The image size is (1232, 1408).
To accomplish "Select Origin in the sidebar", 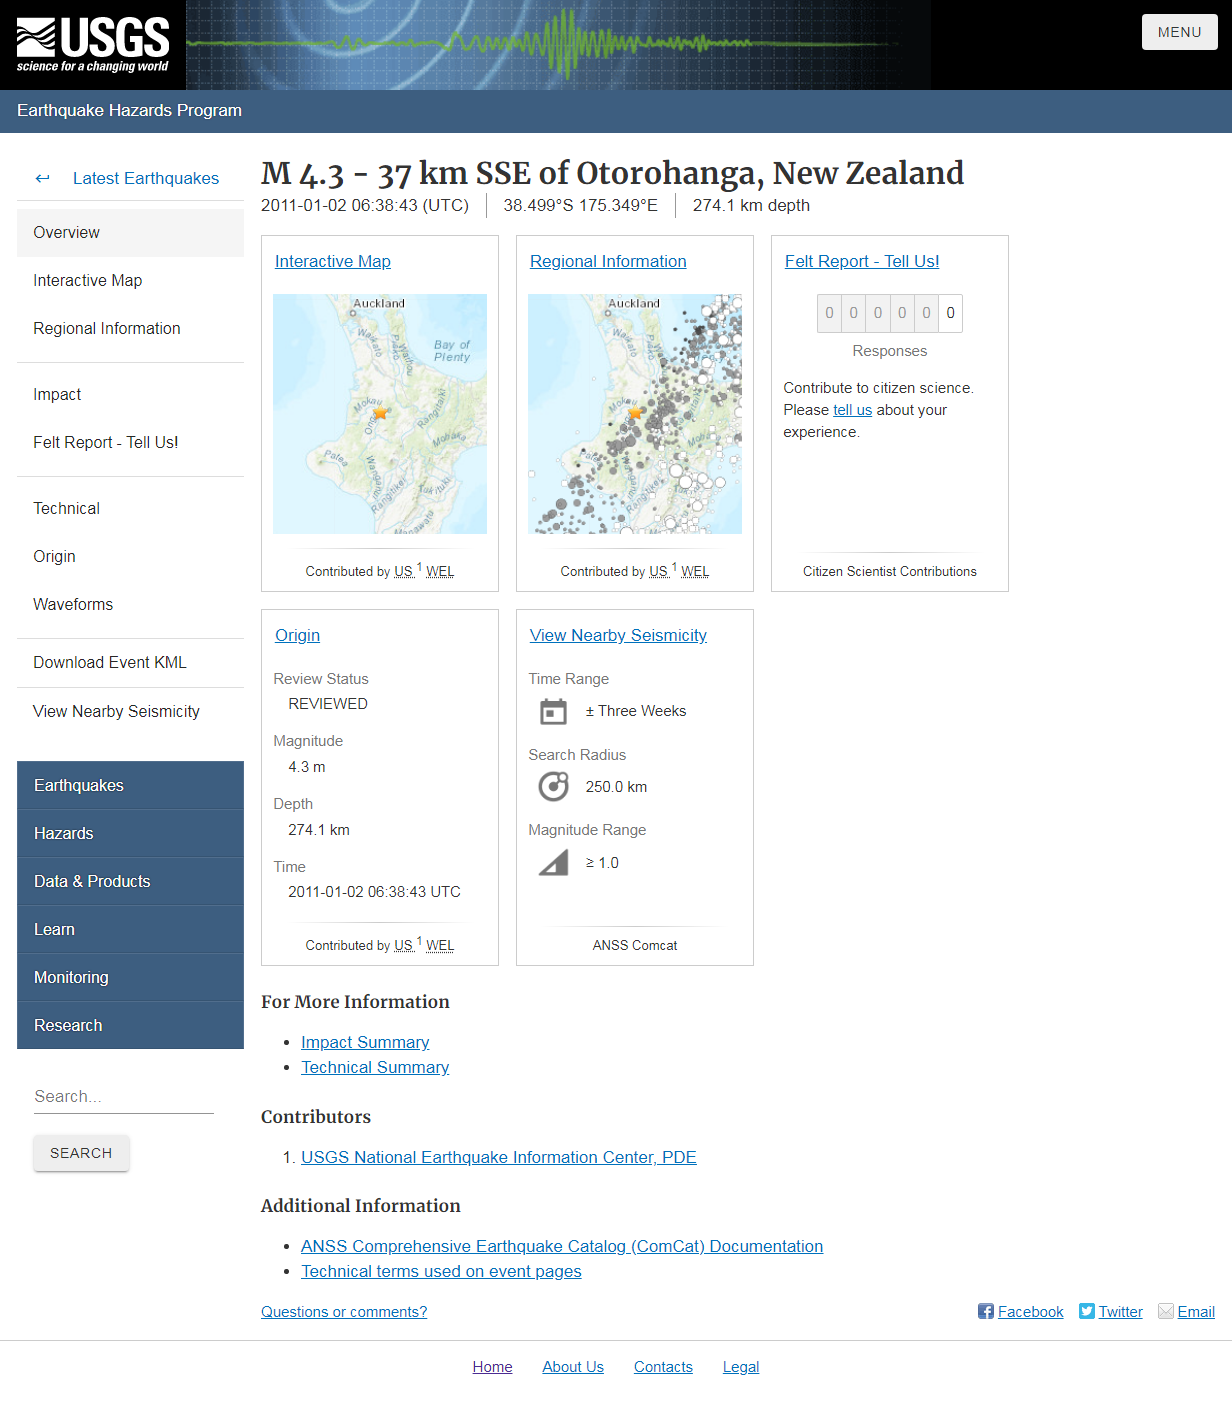I will click(x=130, y=557).
